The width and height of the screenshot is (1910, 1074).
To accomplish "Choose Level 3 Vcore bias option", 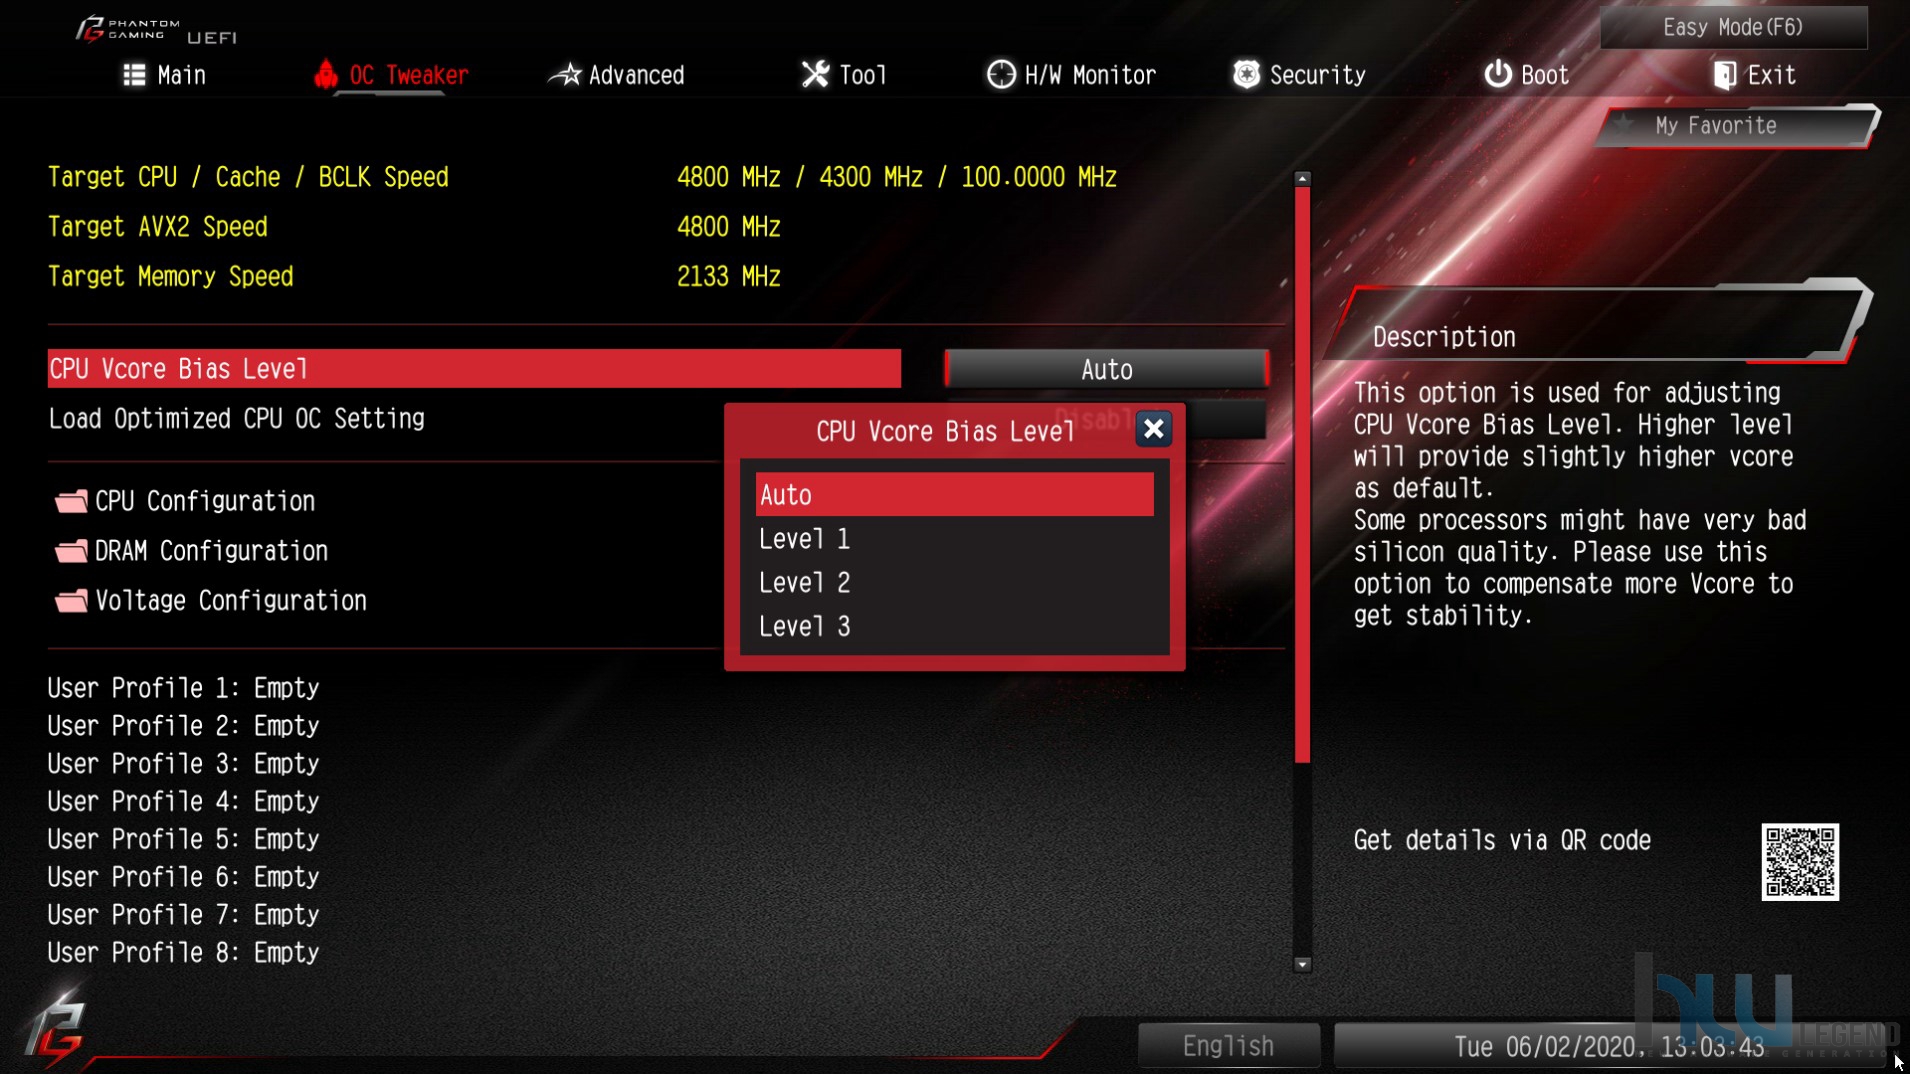I will click(954, 627).
